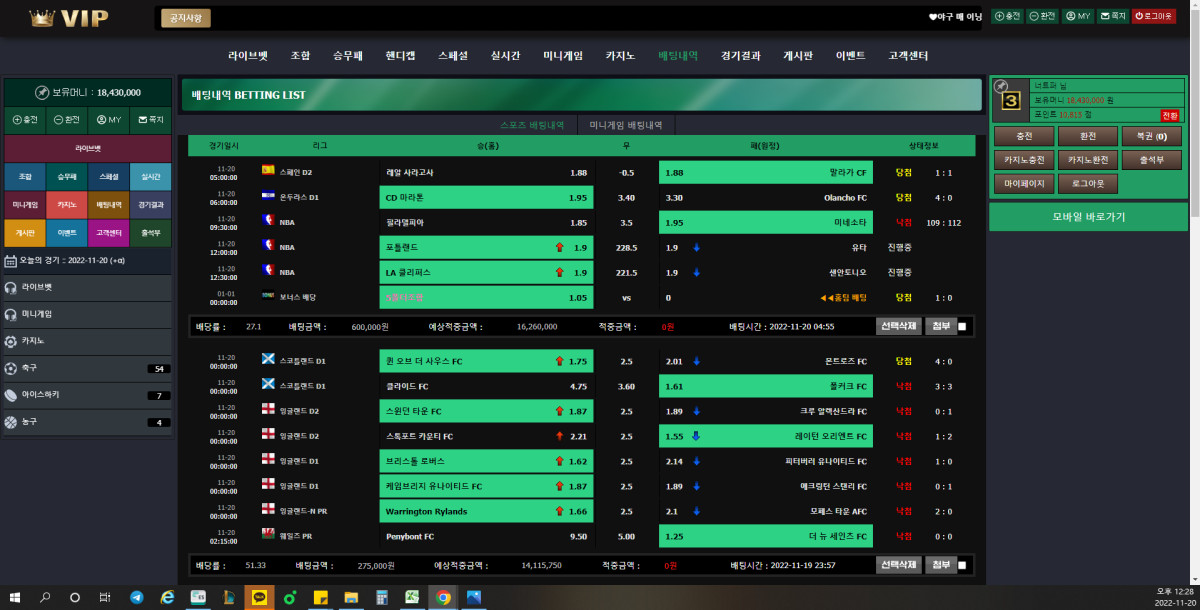Image resolution: width=1200 pixels, height=610 pixels.
Task: Click the headset icon beside sidebar 라이브벳
Action: pos(11,287)
